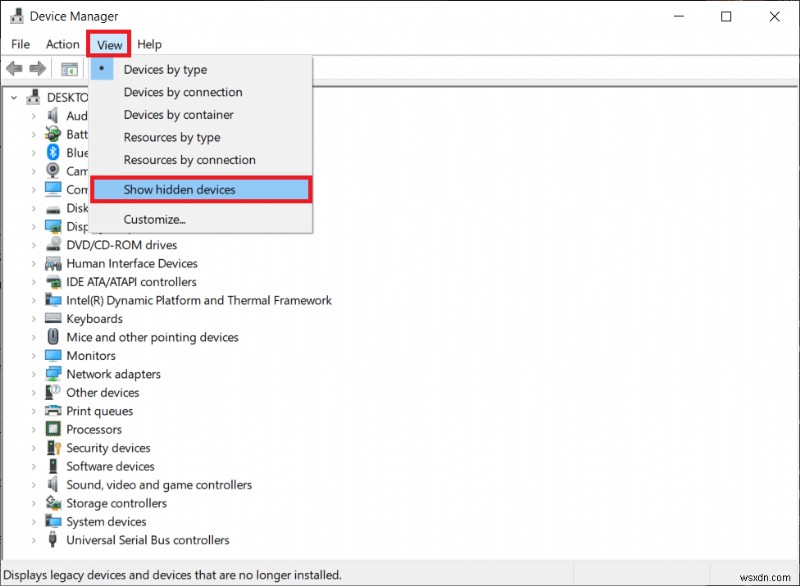800x586 pixels.
Task: Click the Back arrow toolbar icon
Action: (14, 68)
